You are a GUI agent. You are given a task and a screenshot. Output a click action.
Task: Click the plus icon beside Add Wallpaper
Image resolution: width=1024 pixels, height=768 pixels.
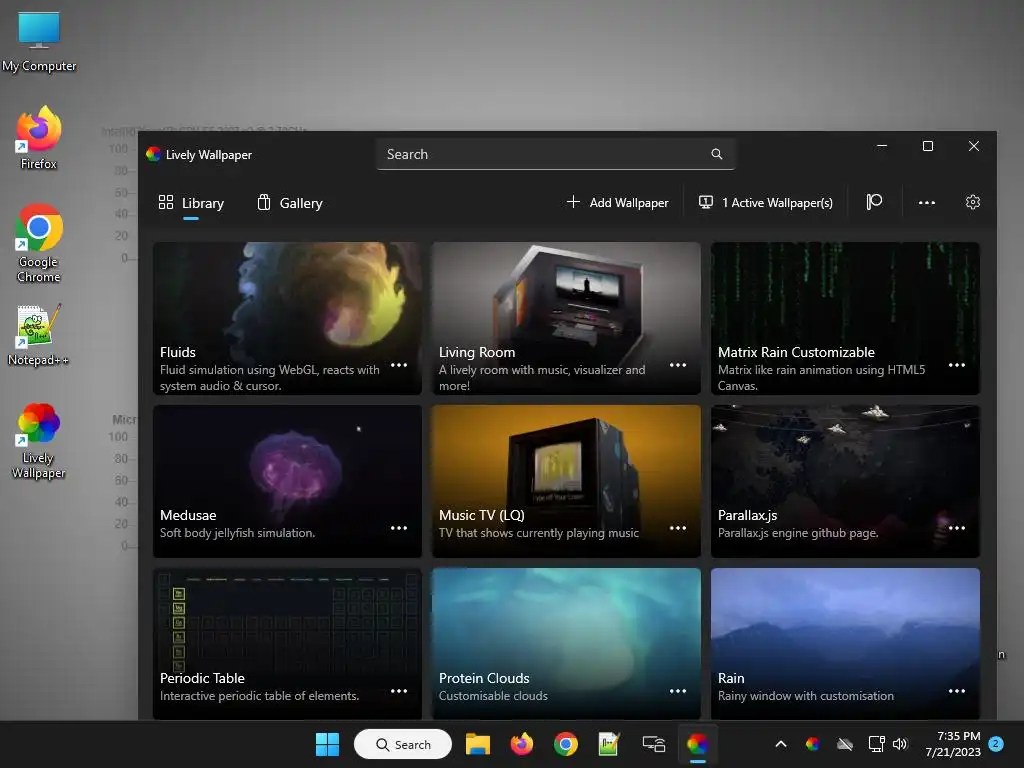(573, 202)
